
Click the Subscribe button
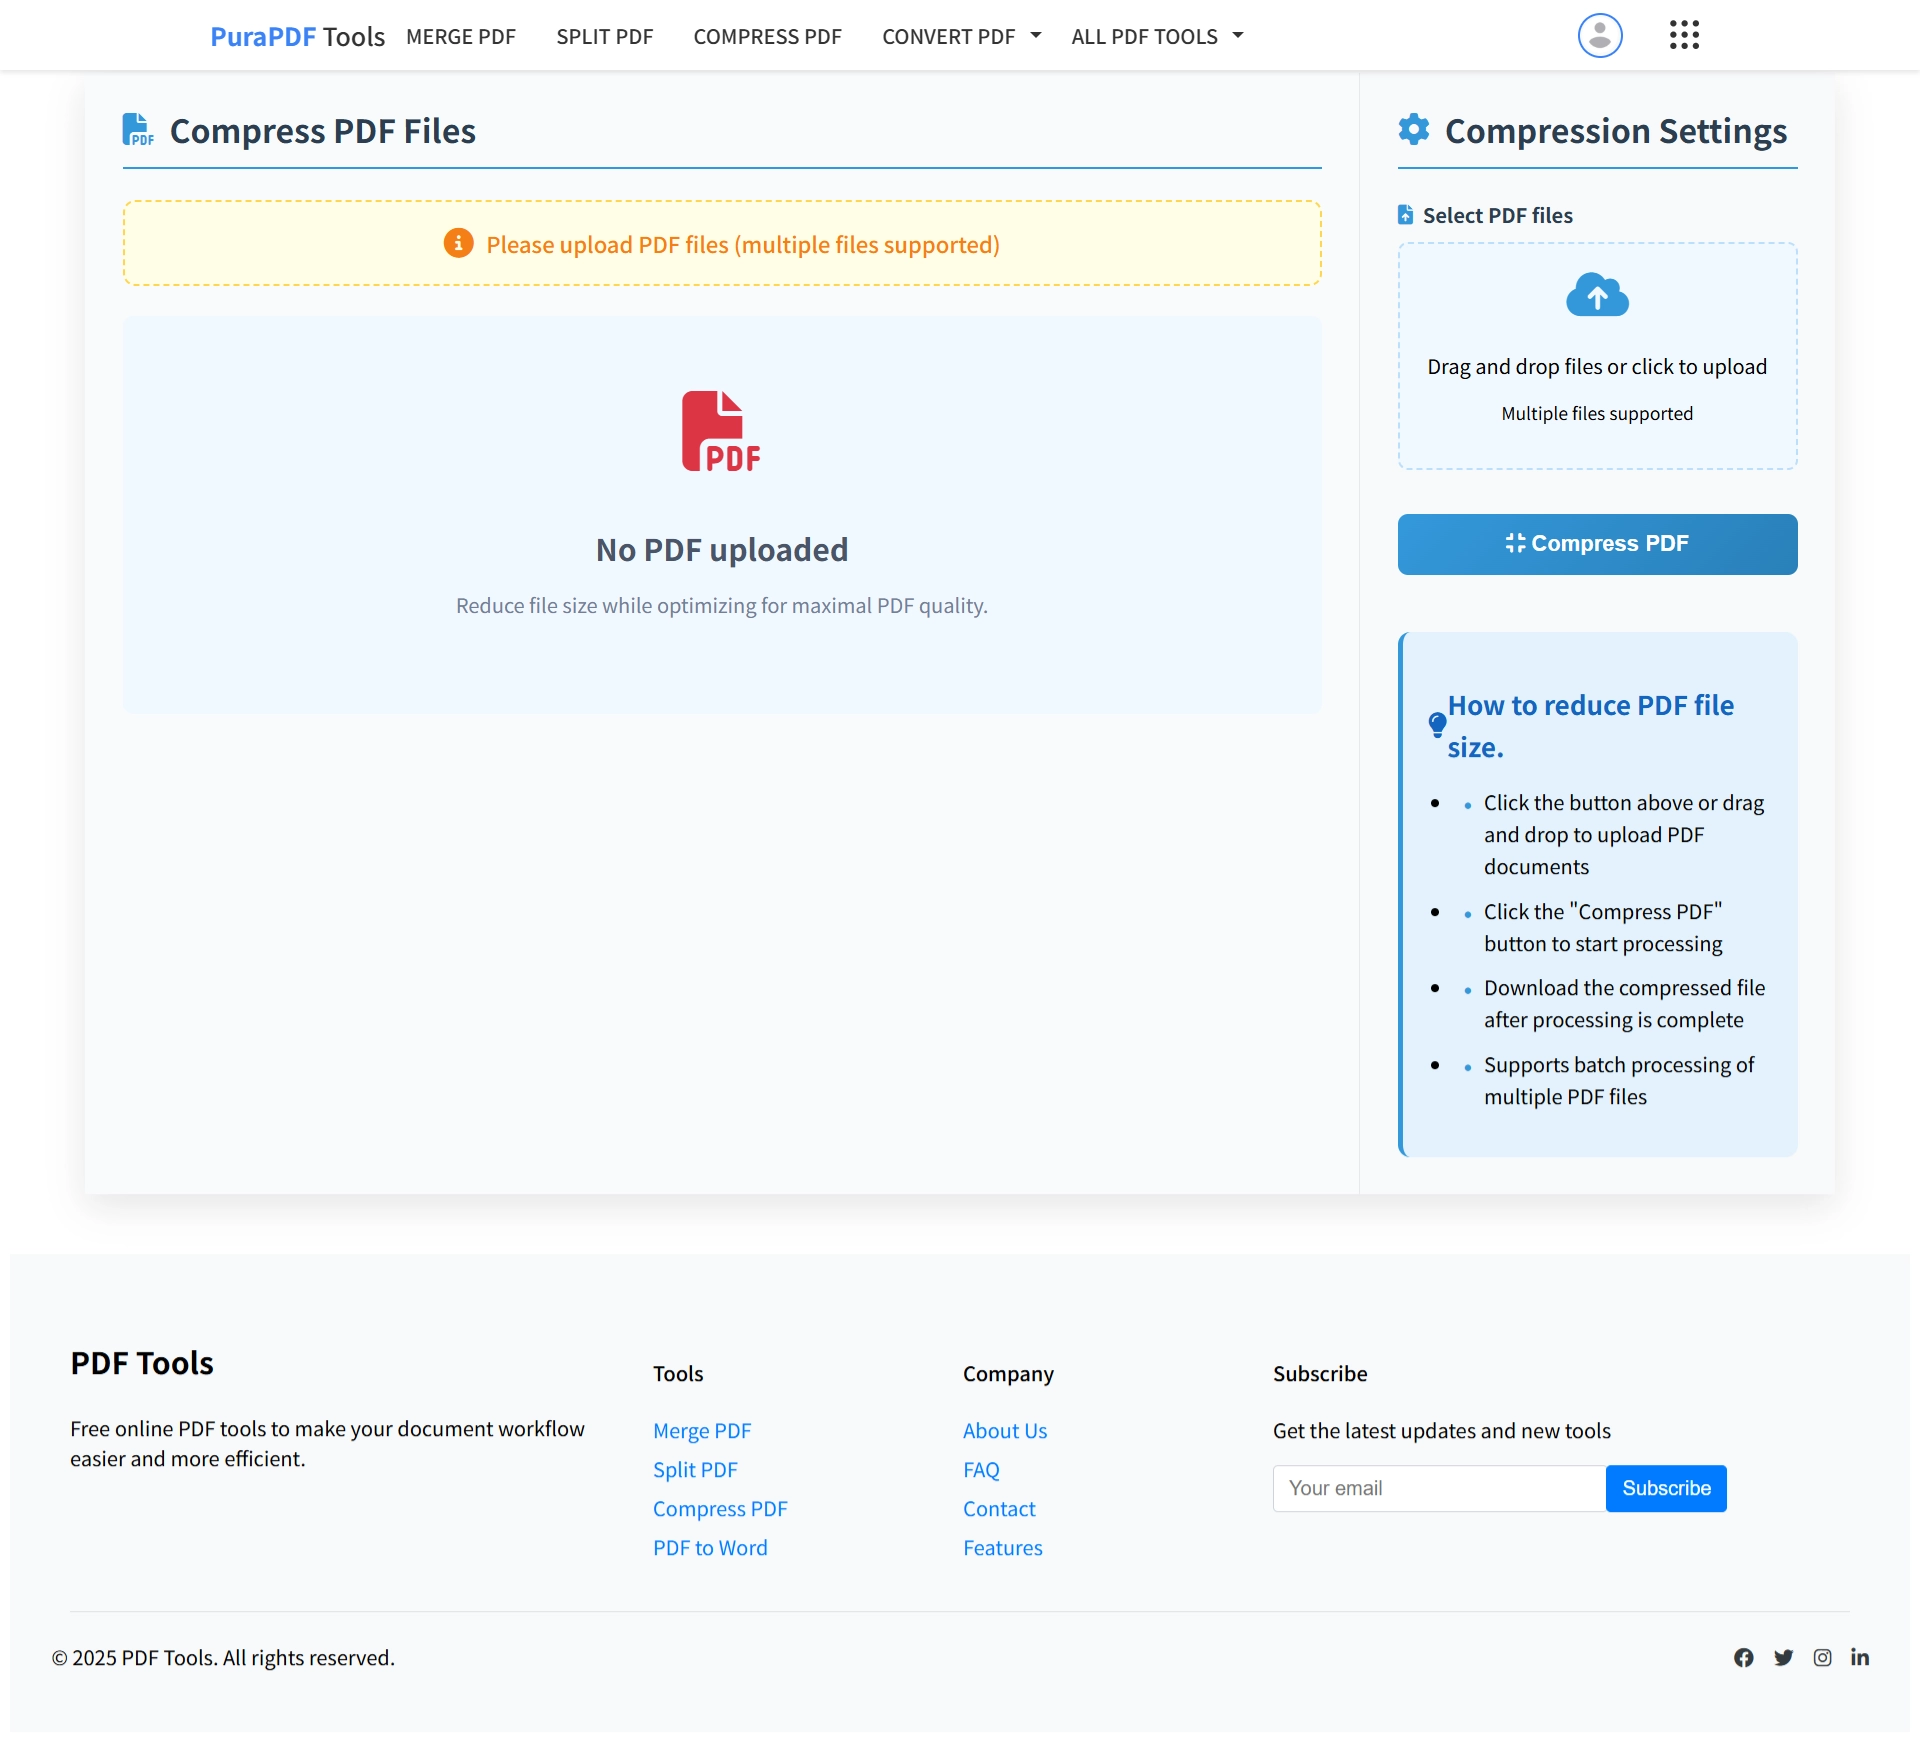point(1665,1488)
